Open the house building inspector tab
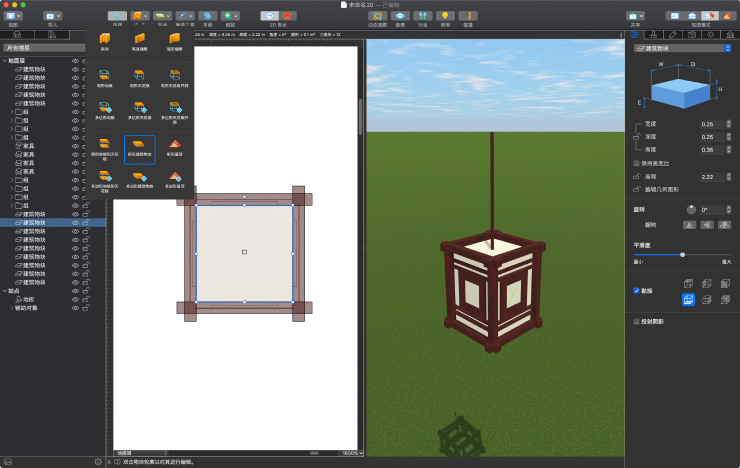 (x=730, y=35)
